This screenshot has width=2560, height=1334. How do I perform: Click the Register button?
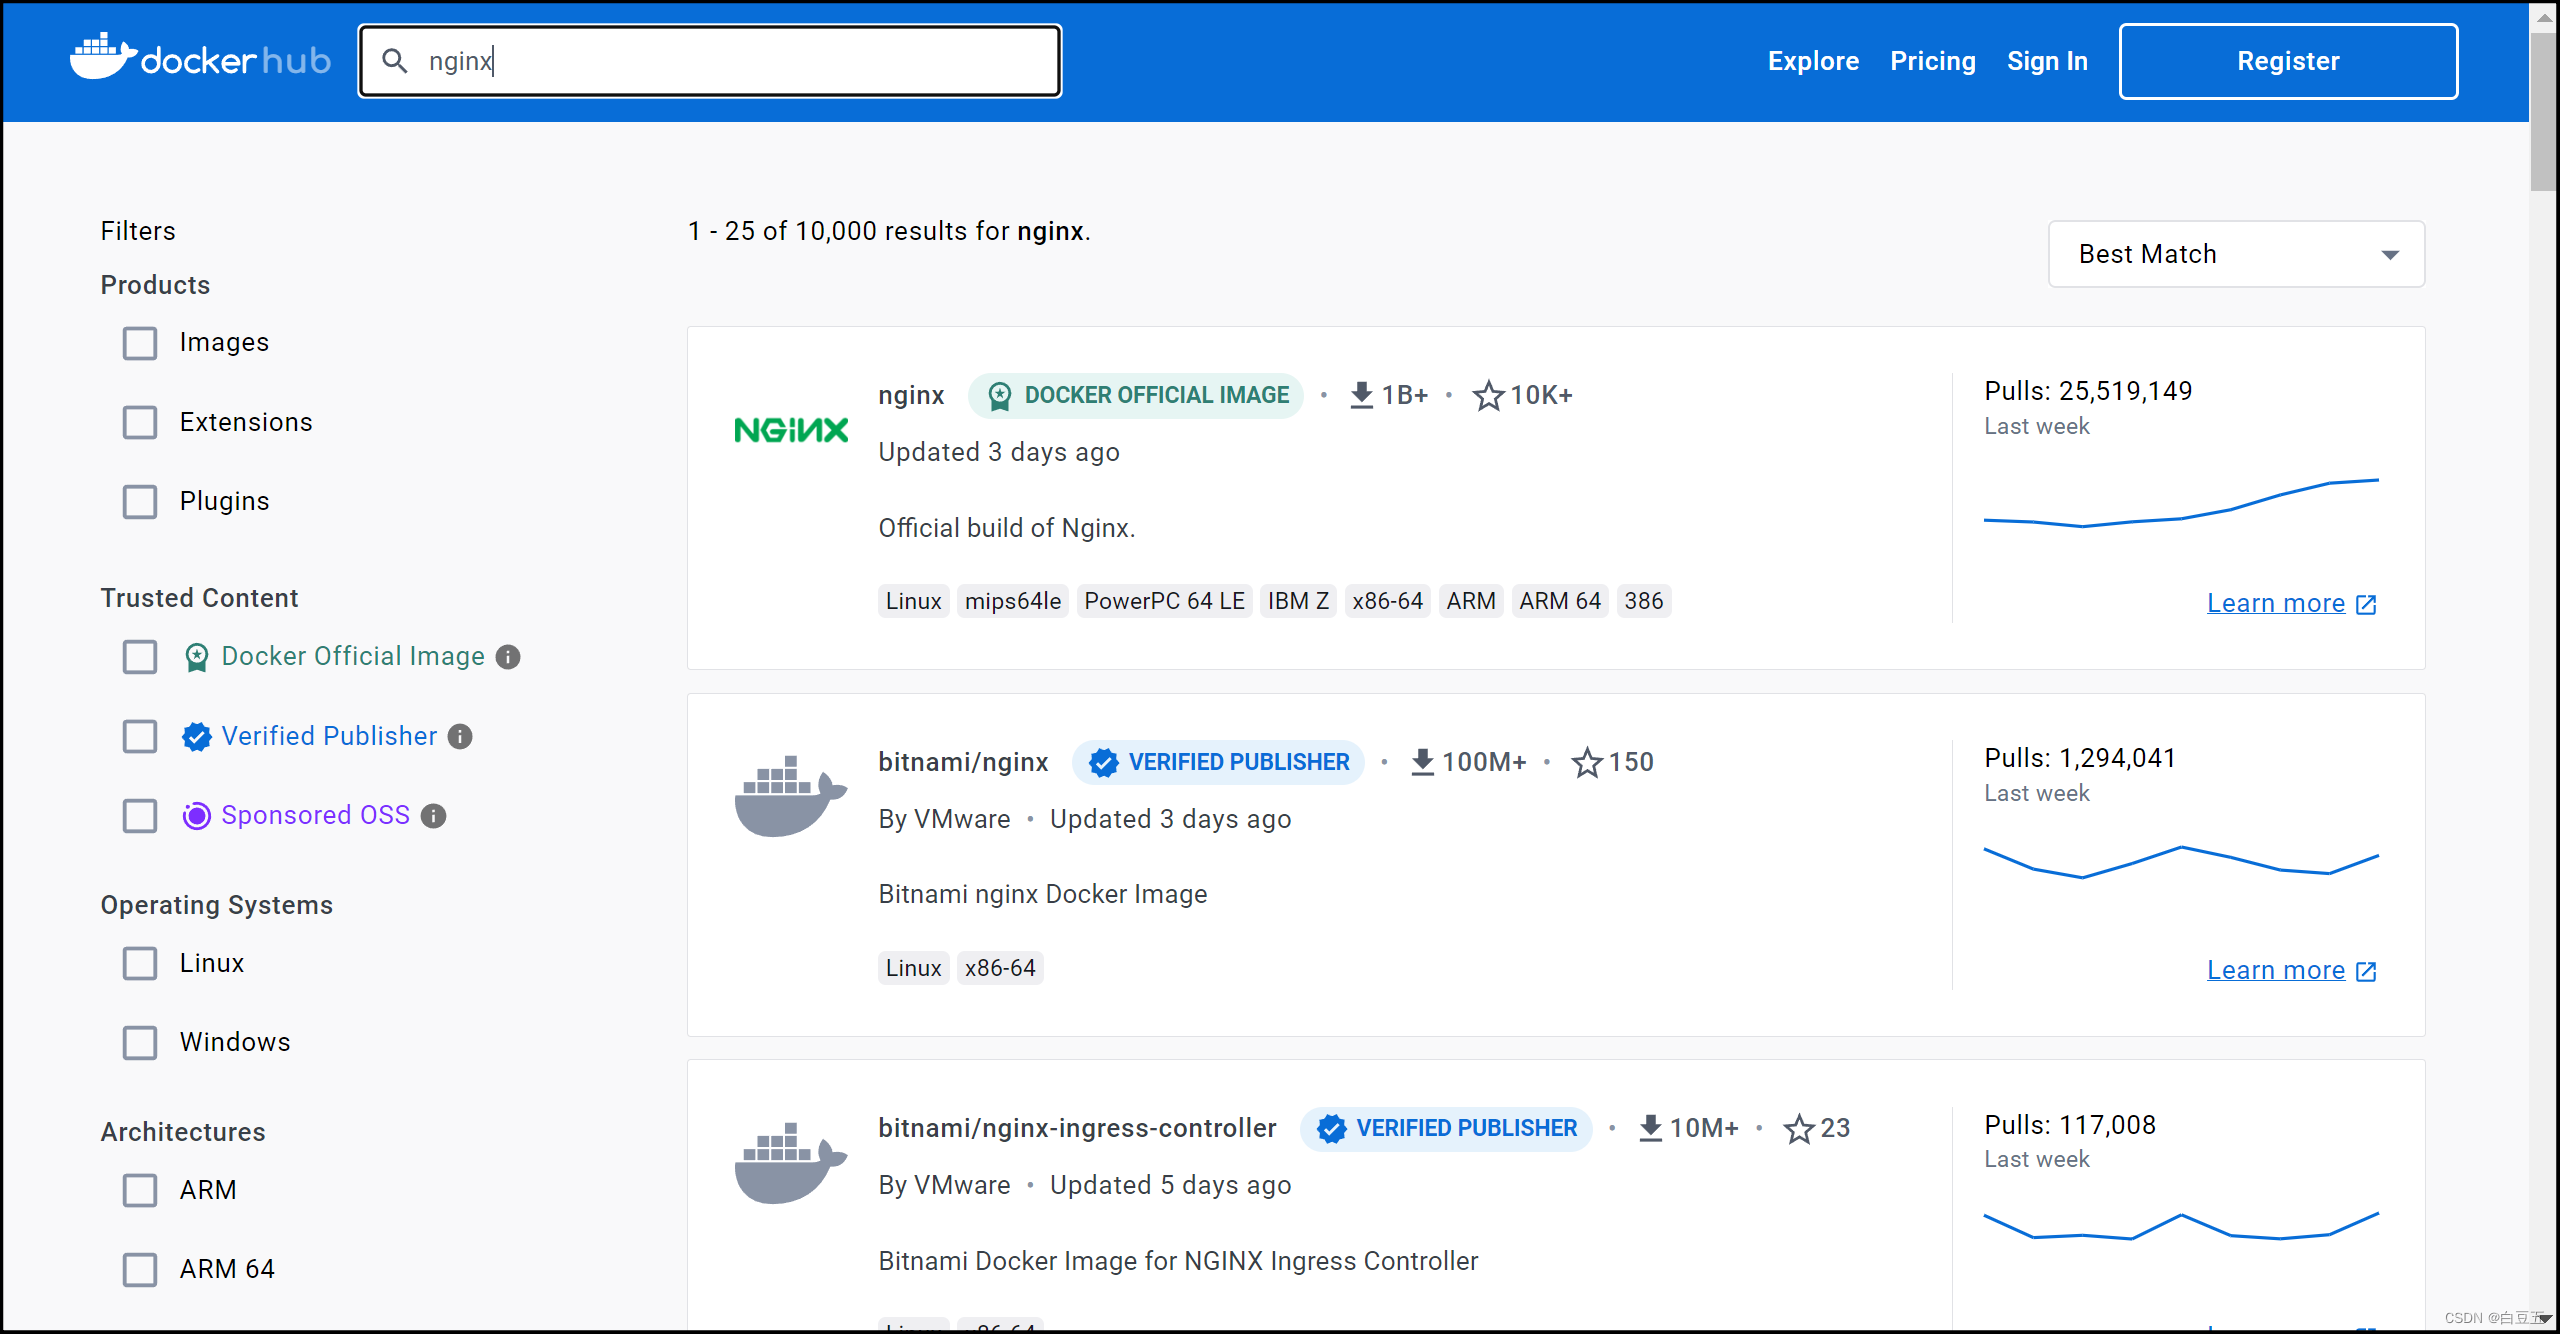pos(2288,61)
